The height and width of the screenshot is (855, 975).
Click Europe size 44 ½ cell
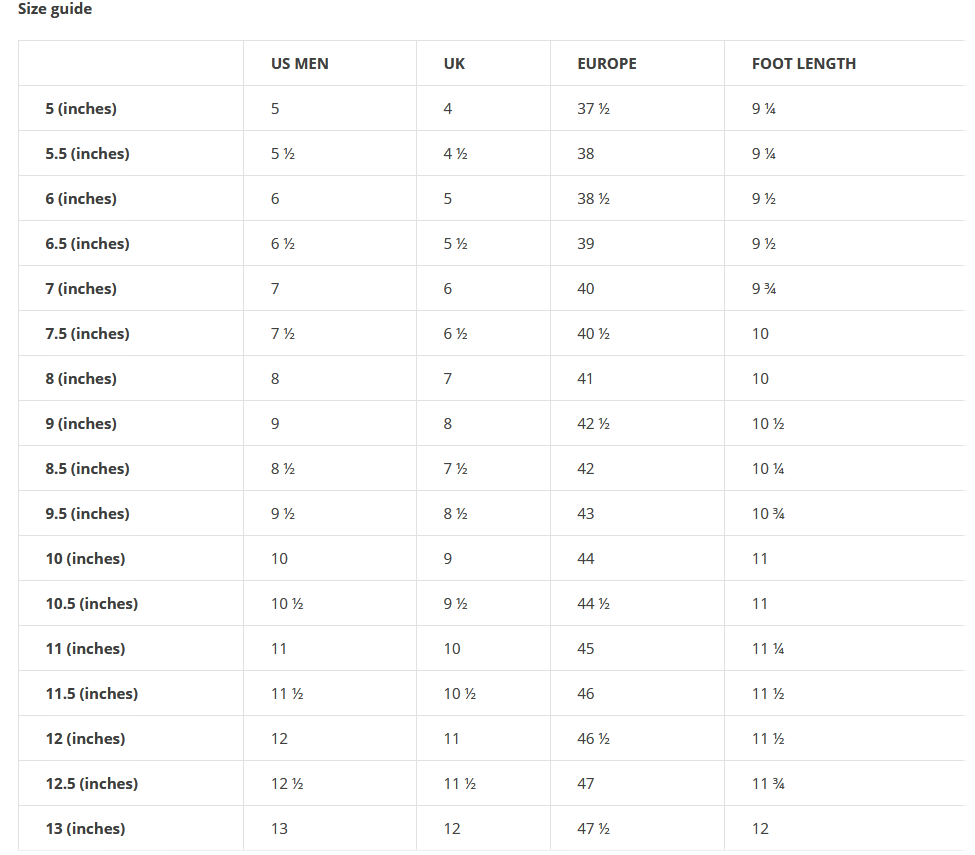(593, 604)
